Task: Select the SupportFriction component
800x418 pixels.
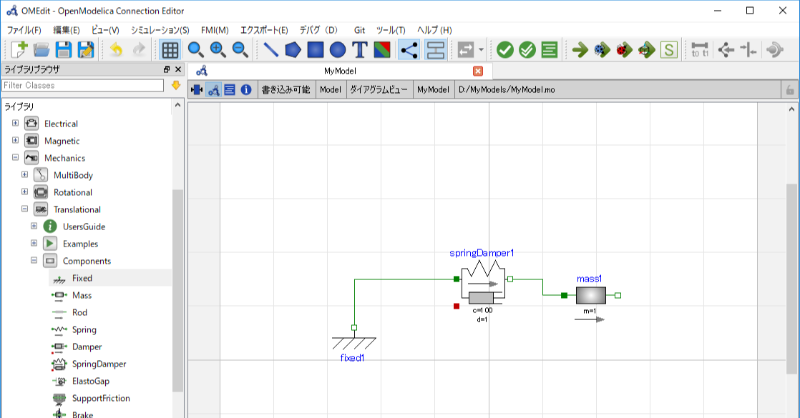Action: tap(101, 399)
